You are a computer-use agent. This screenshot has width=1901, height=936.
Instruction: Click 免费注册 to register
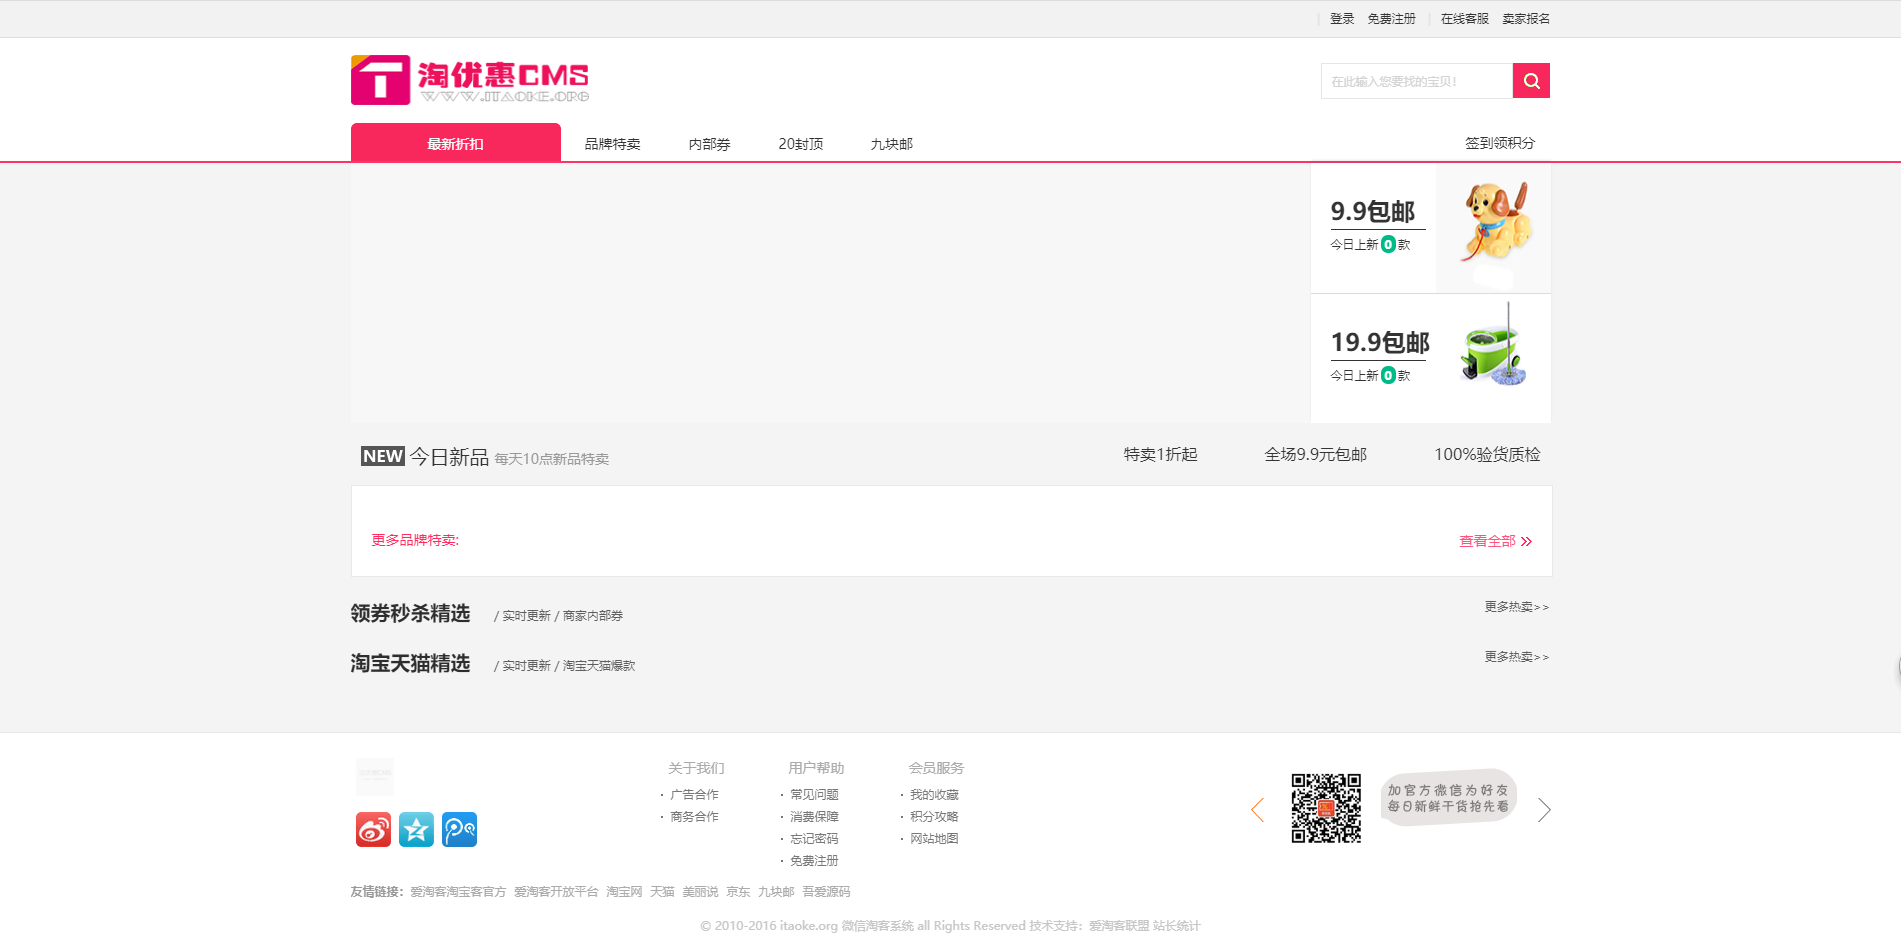(1391, 18)
